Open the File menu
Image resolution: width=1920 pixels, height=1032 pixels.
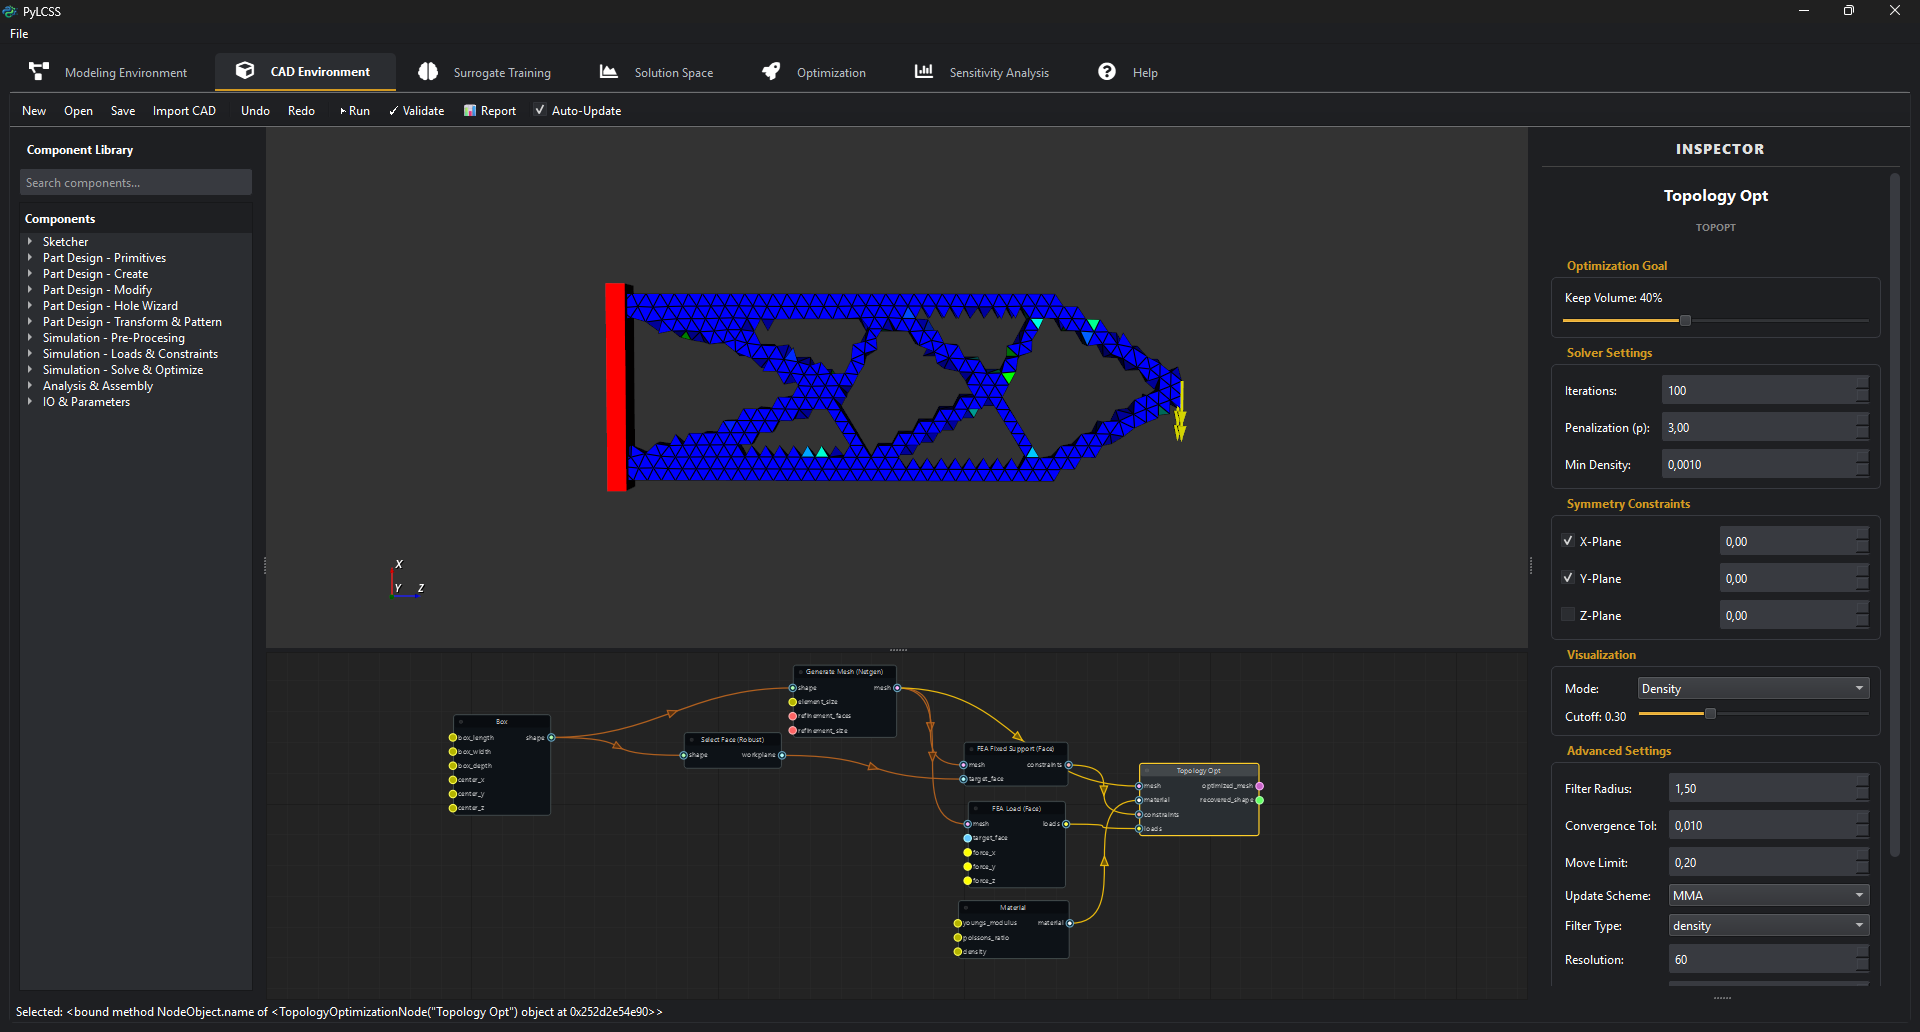click(x=19, y=34)
